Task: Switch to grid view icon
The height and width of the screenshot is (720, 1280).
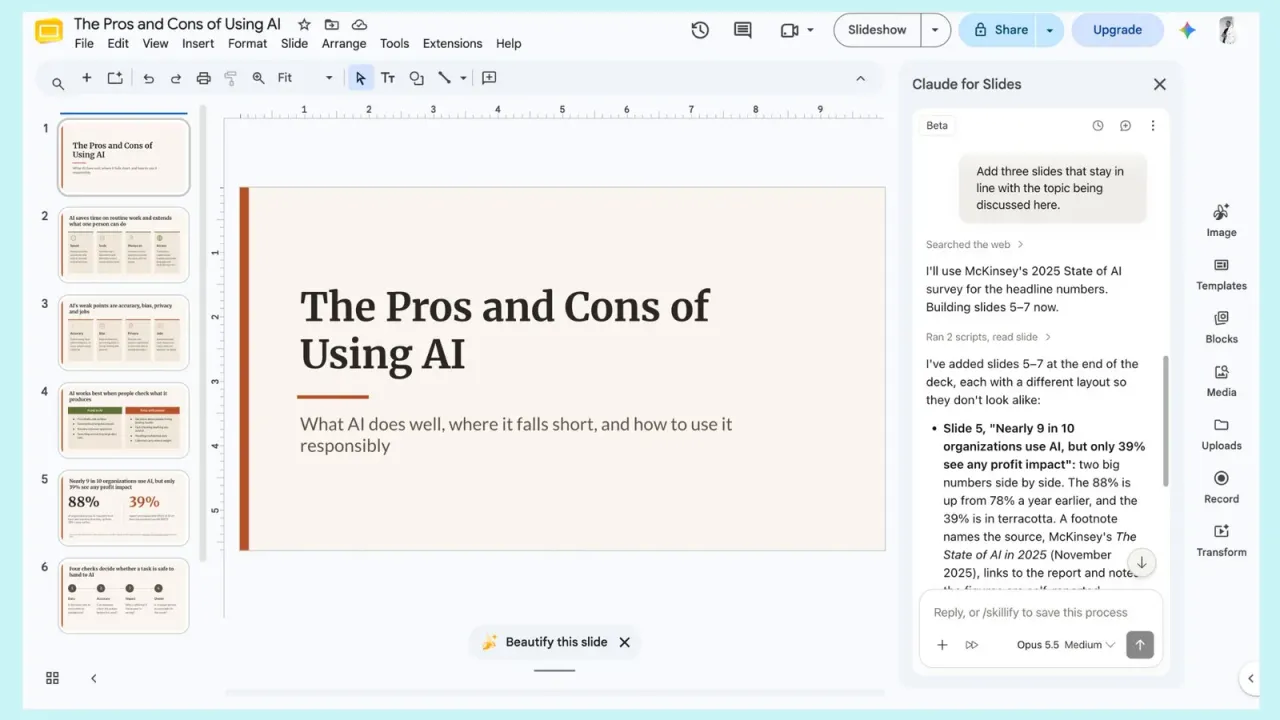Action: tap(53, 678)
